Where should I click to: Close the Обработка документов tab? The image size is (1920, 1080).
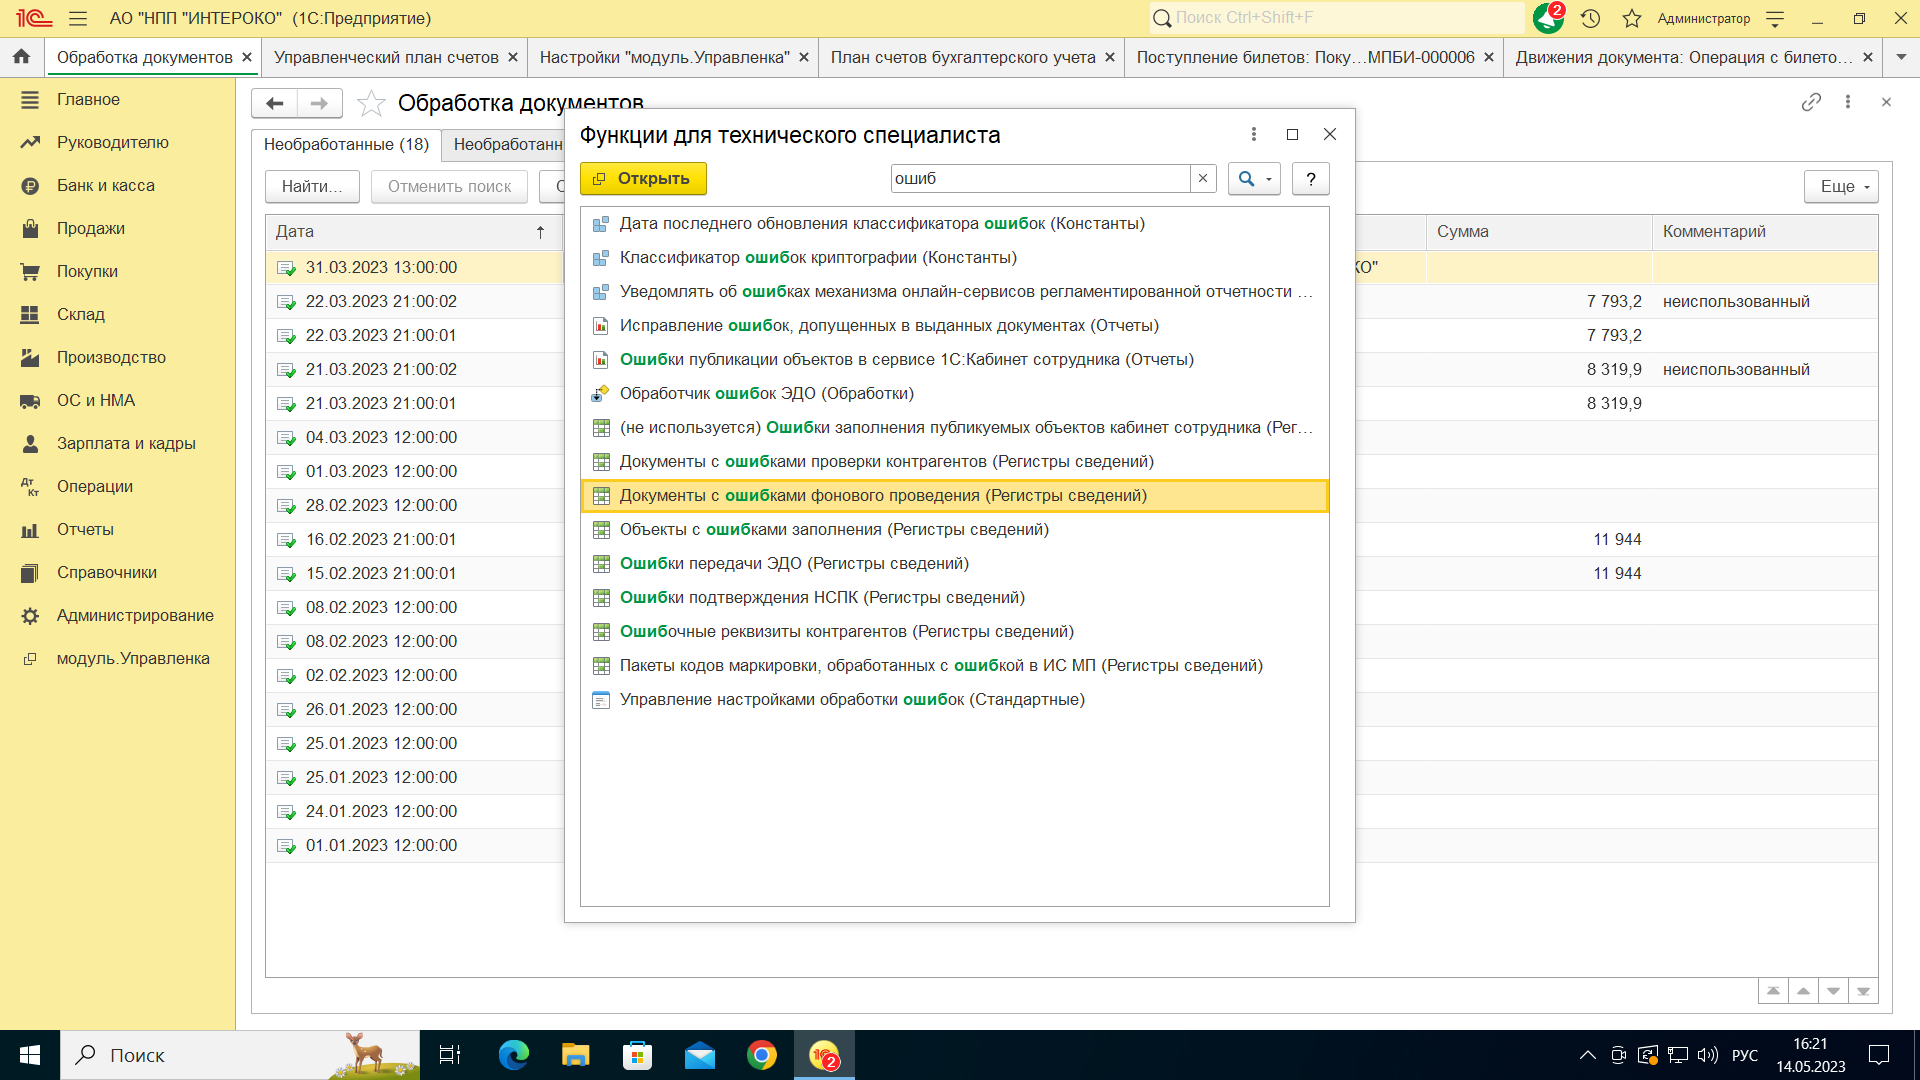pyautogui.click(x=247, y=57)
